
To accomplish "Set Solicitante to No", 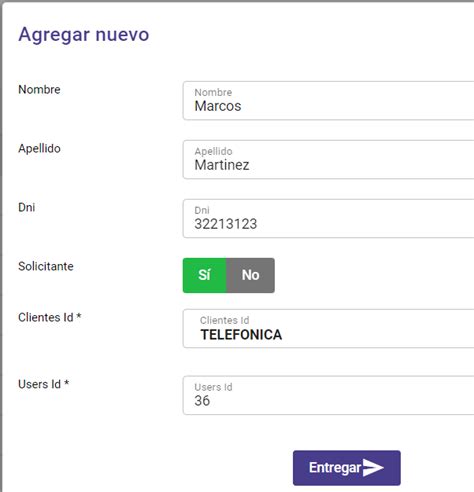I will [251, 275].
